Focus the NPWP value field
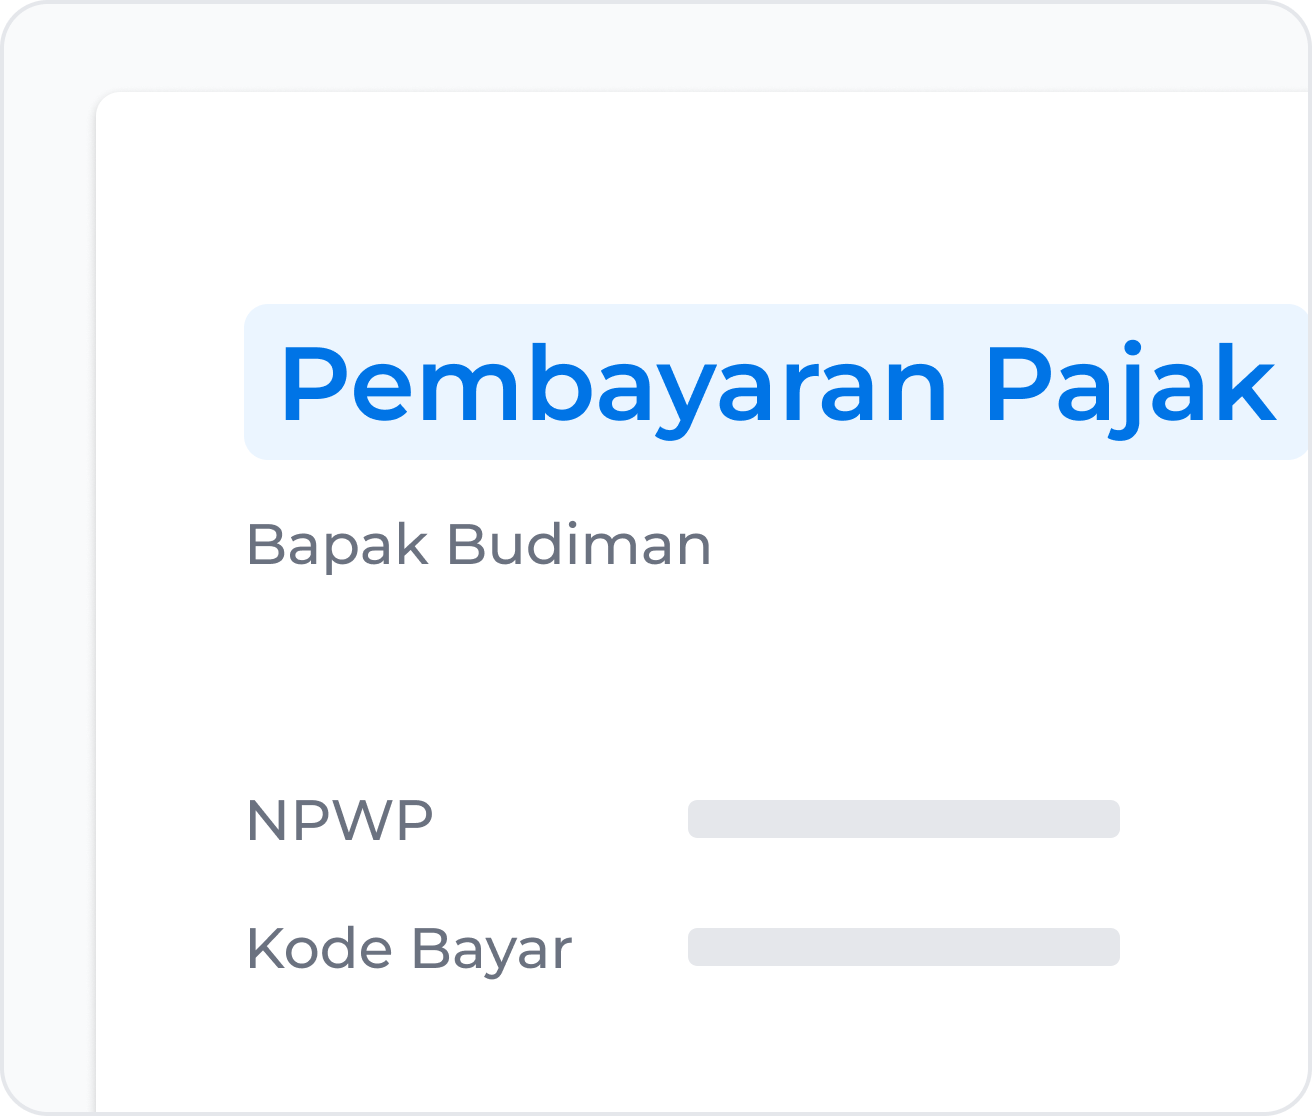The image size is (1312, 1116). [904, 819]
